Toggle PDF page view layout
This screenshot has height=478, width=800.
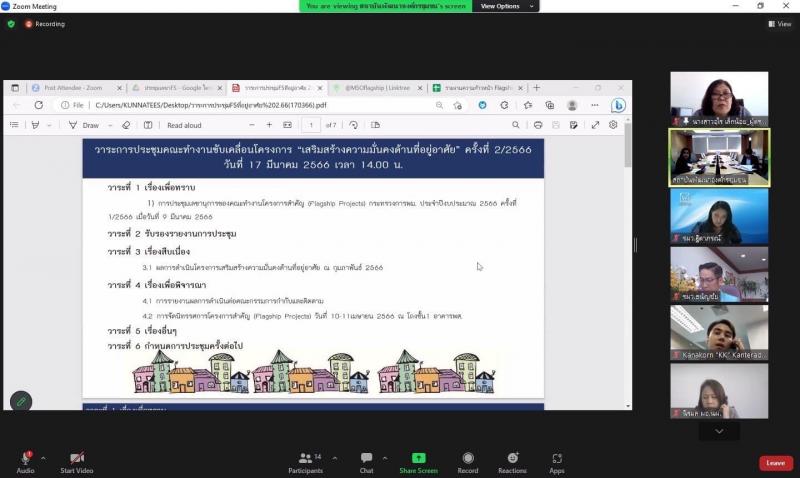376,125
